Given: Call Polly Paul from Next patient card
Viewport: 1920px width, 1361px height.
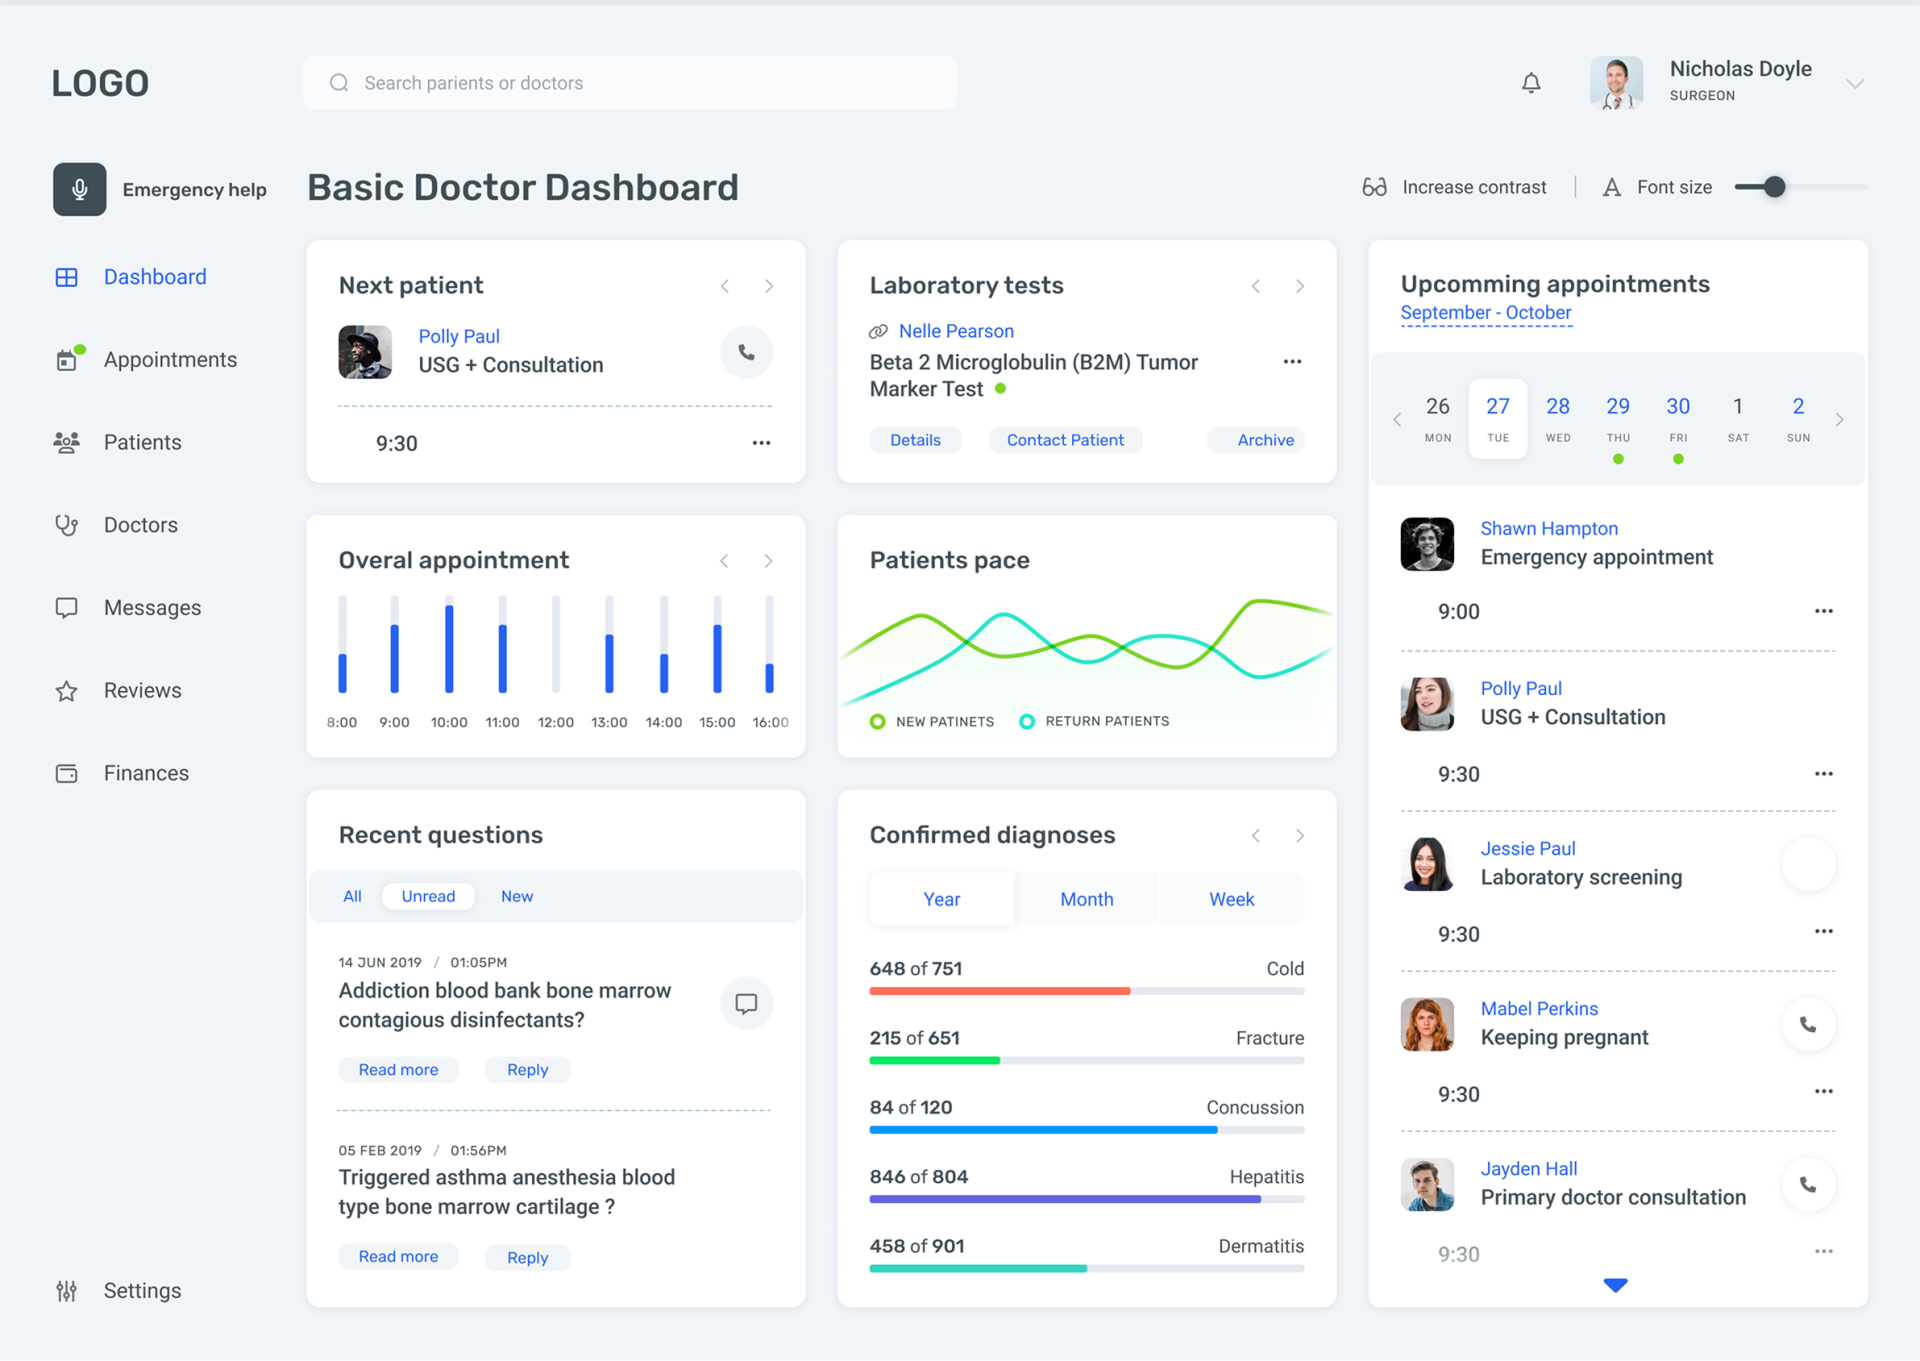Looking at the screenshot, I should pos(746,352).
